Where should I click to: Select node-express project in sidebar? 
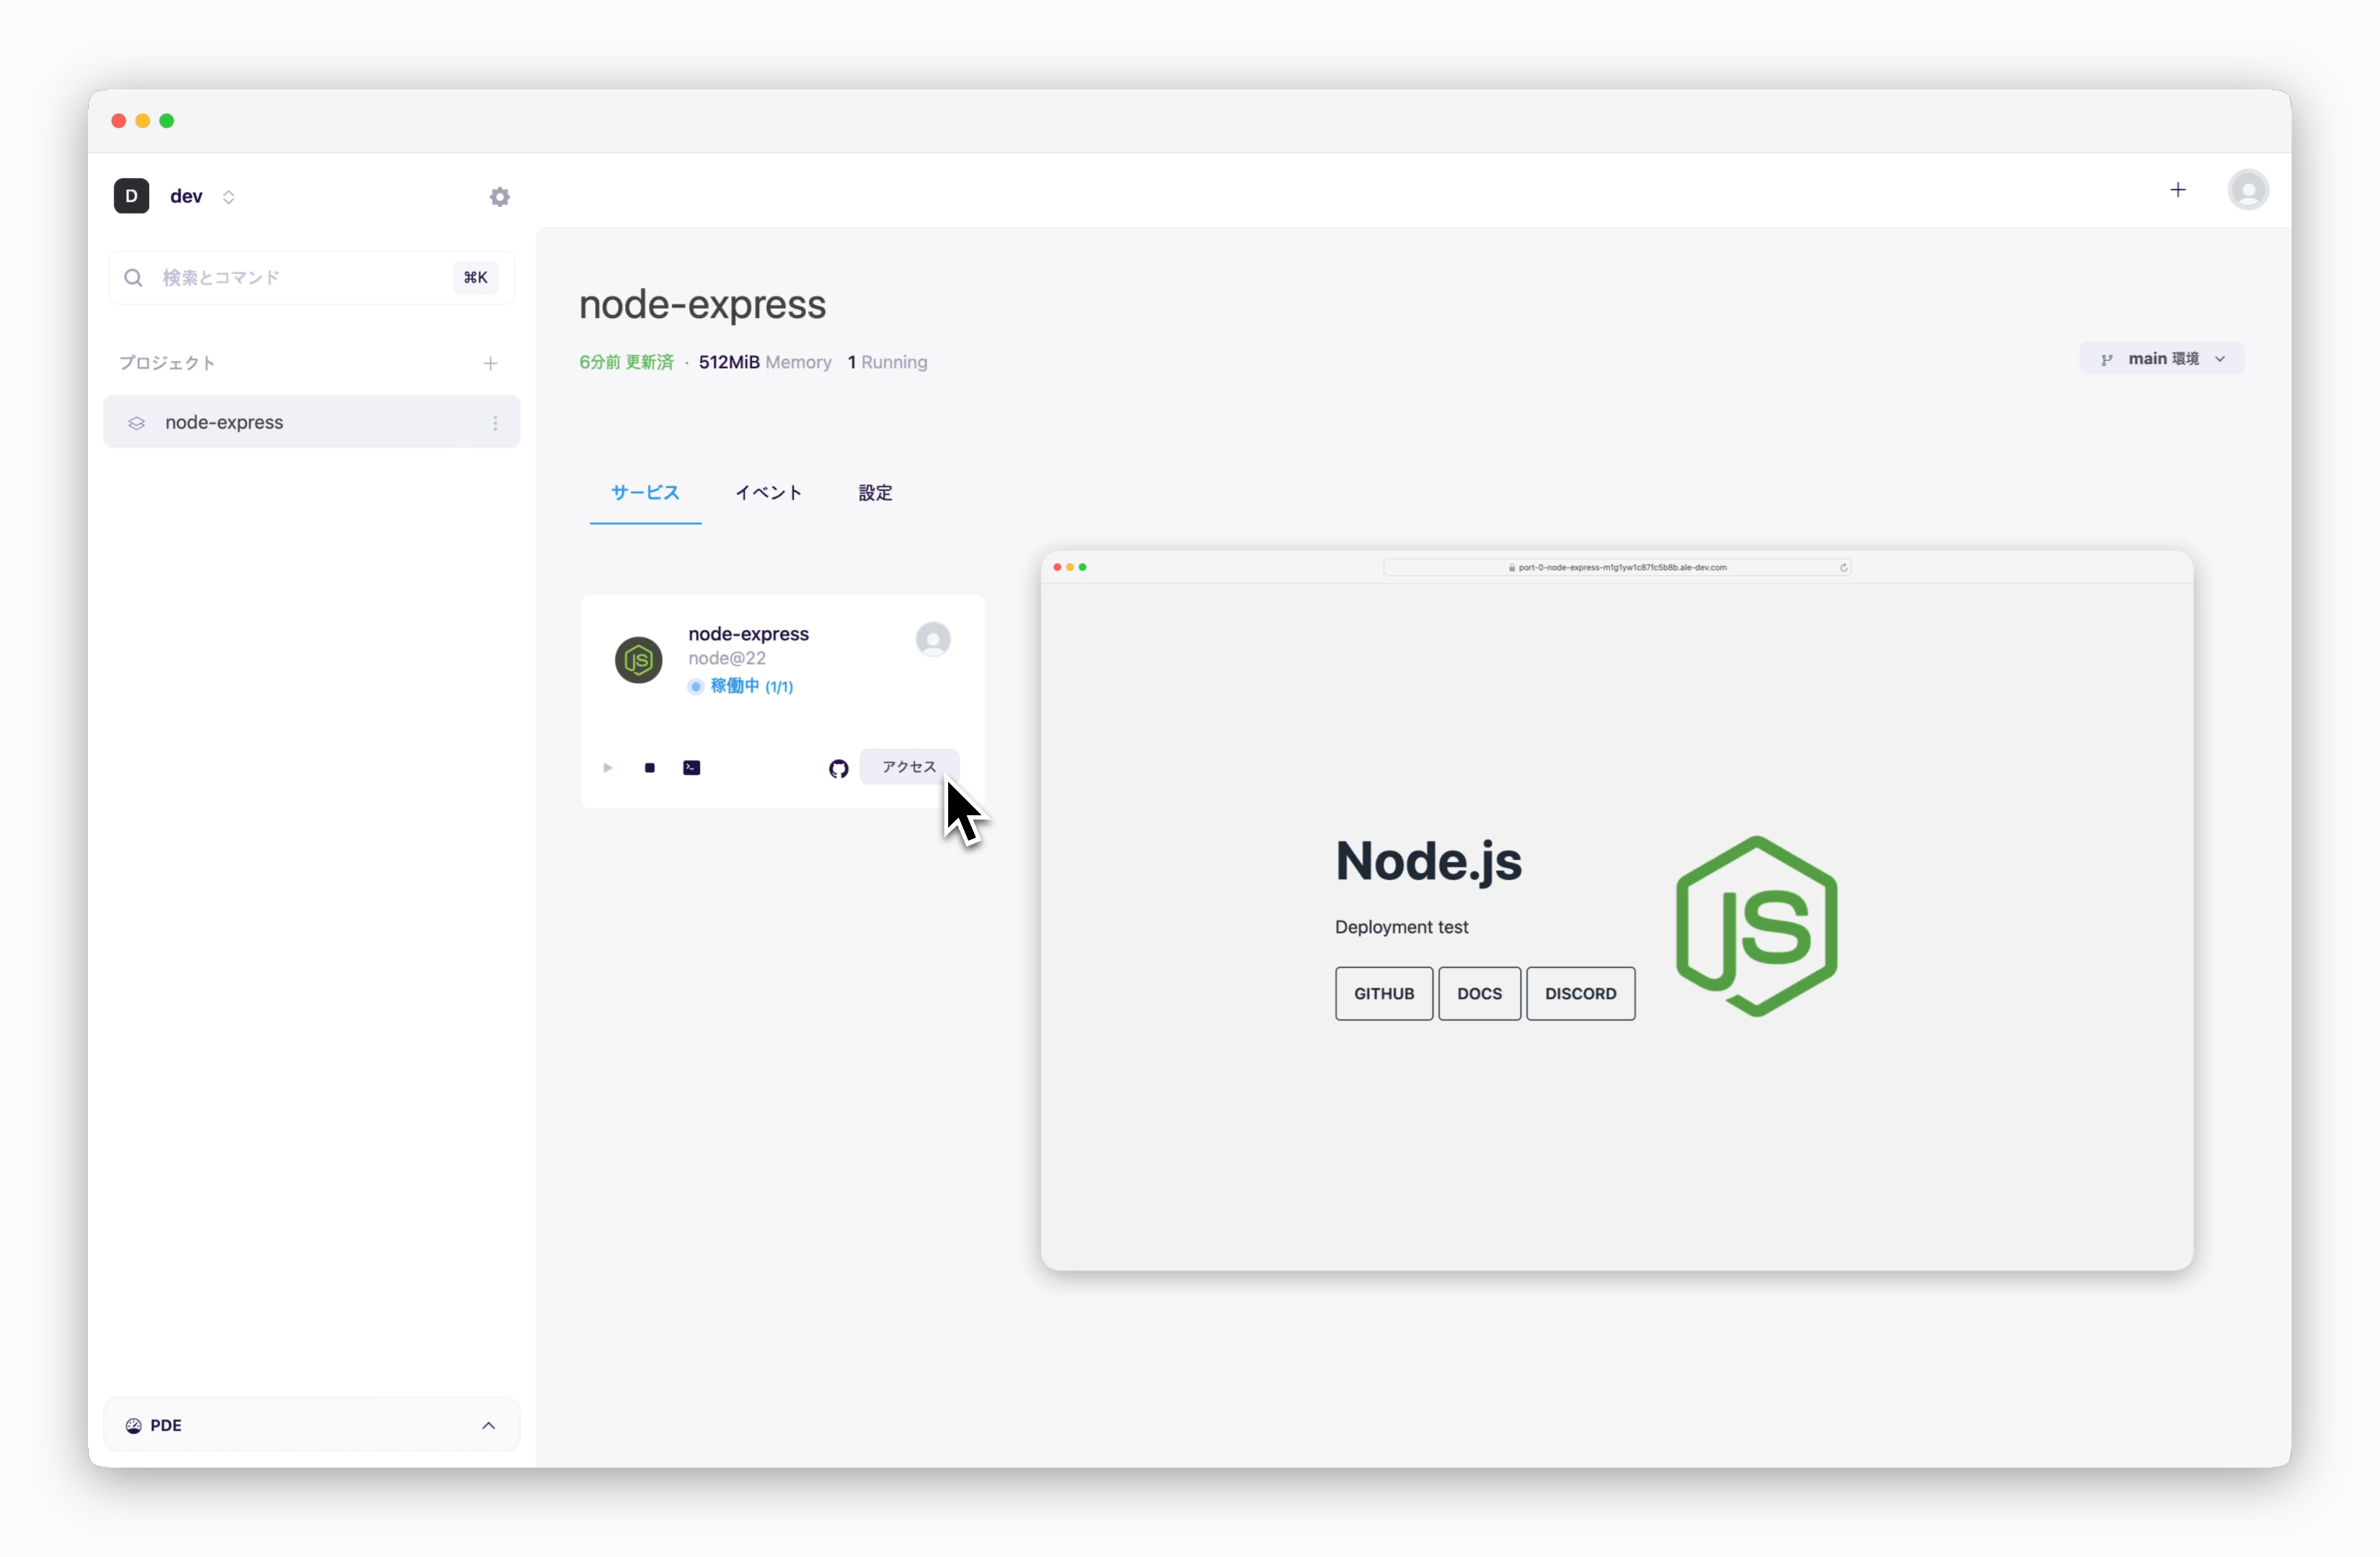click(311, 422)
